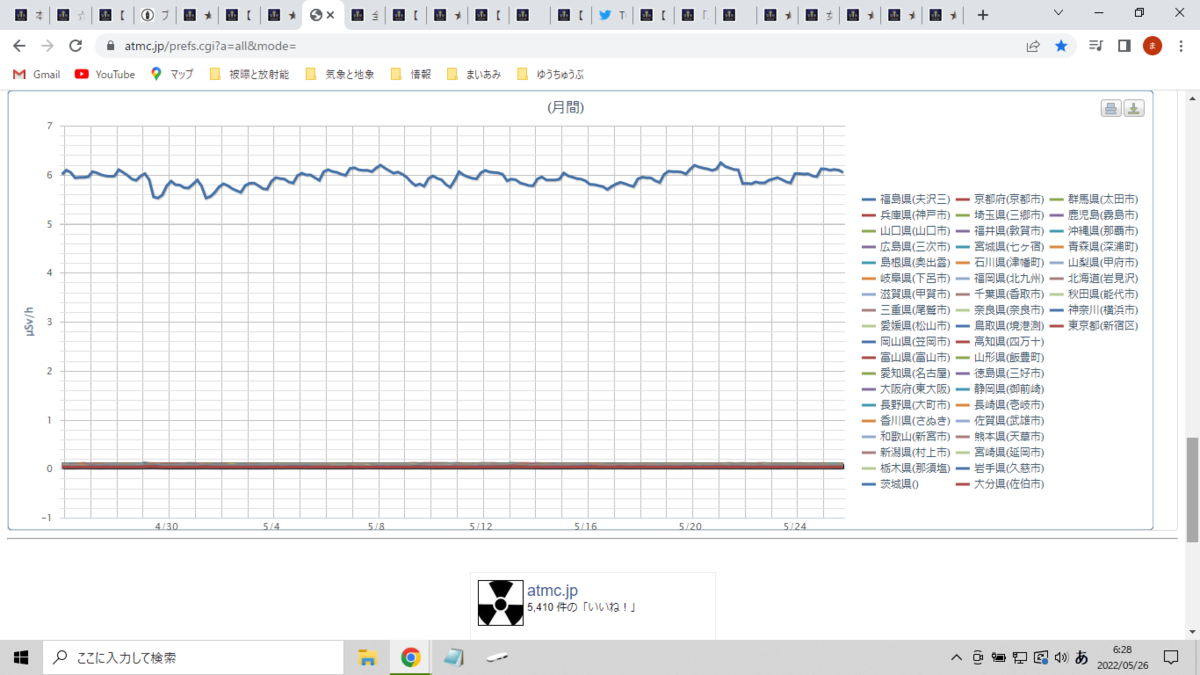Open the media control icon in toolbar
Image resolution: width=1200 pixels, height=675 pixels.
tap(1096, 46)
